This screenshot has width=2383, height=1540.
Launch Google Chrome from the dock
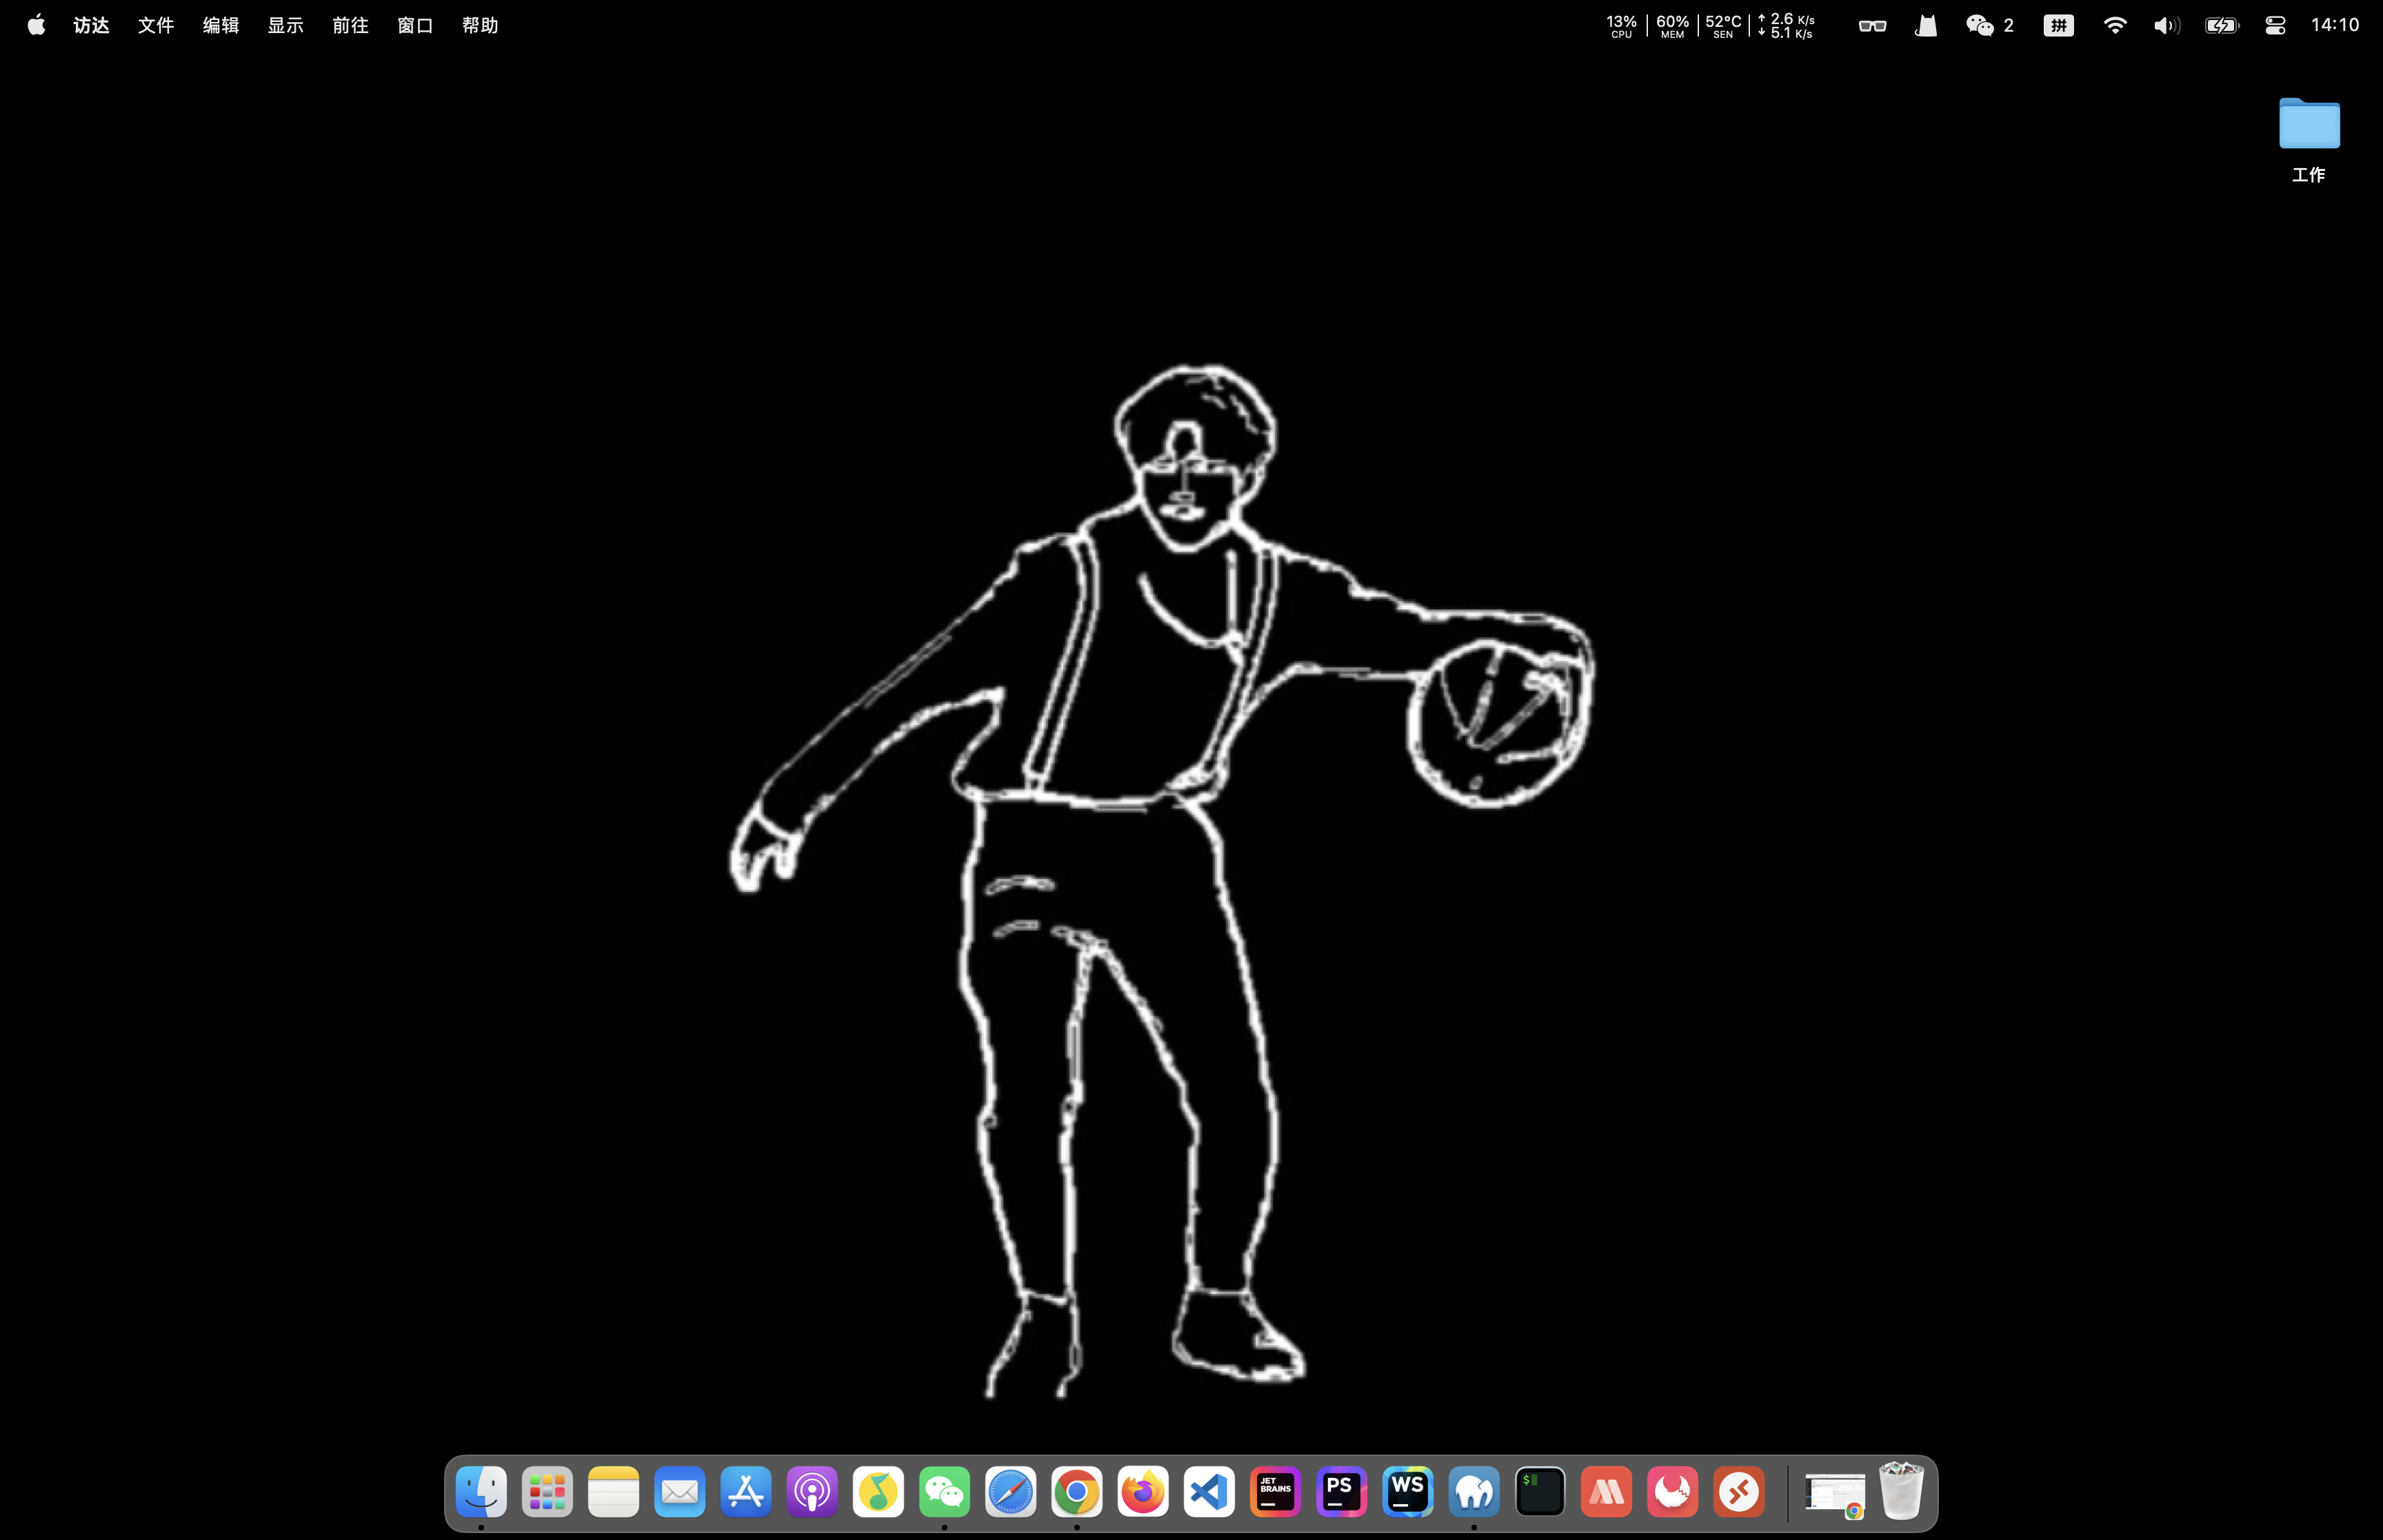pos(1076,1492)
